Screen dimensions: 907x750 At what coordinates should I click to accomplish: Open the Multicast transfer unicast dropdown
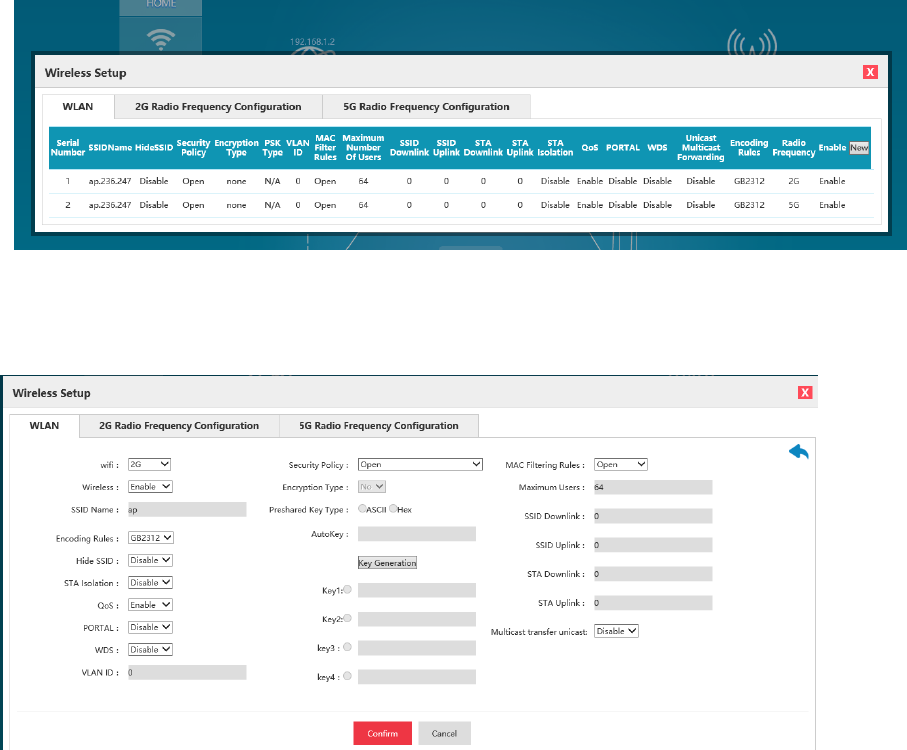click(x=616, y=631)
